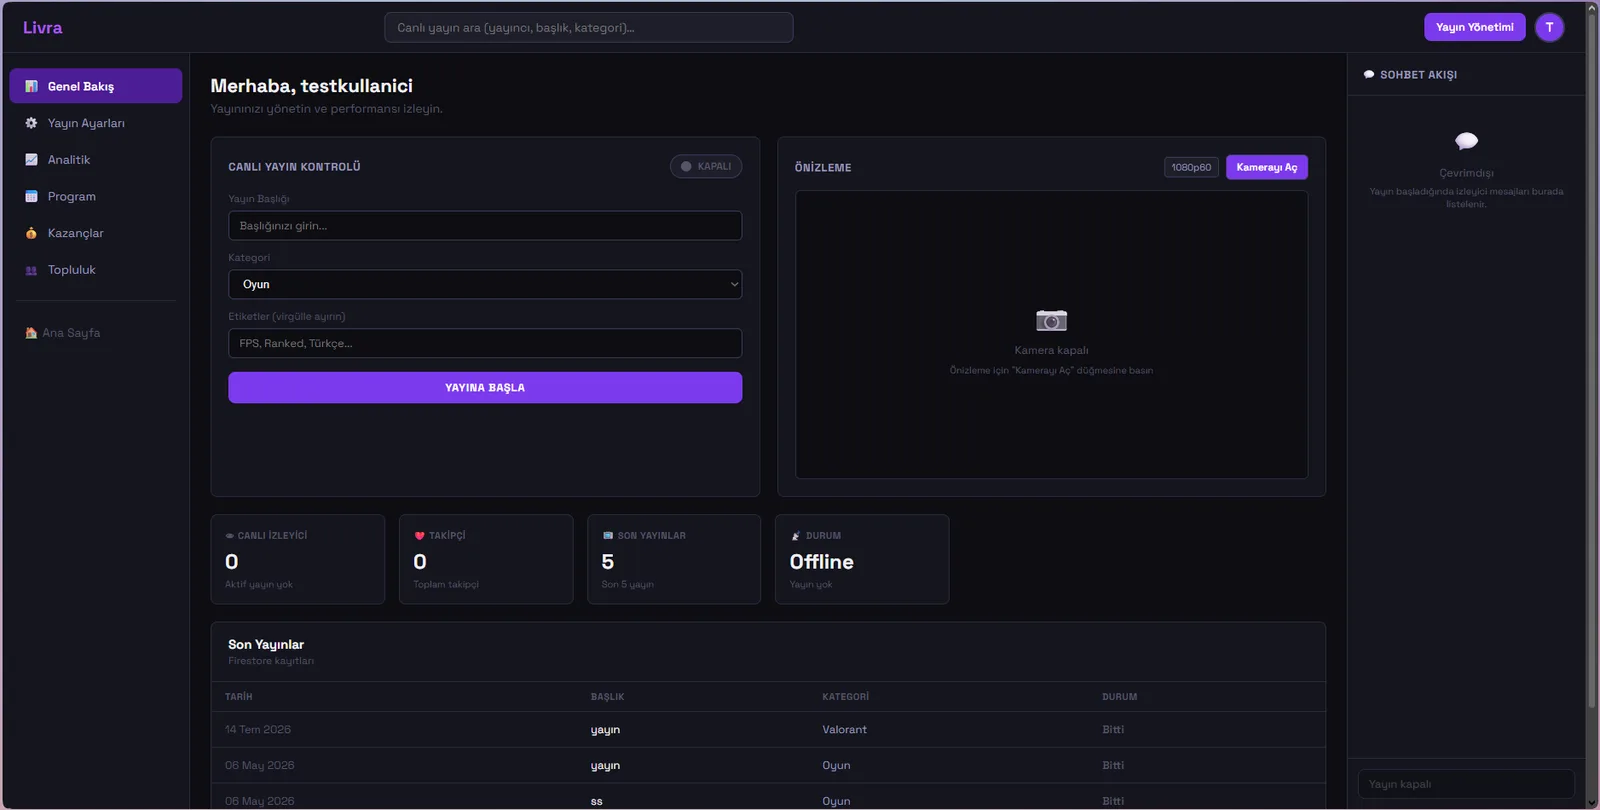Click the live stream search field
The height and width of the screenshot is (810, 1600).
(x=589, y=27)
